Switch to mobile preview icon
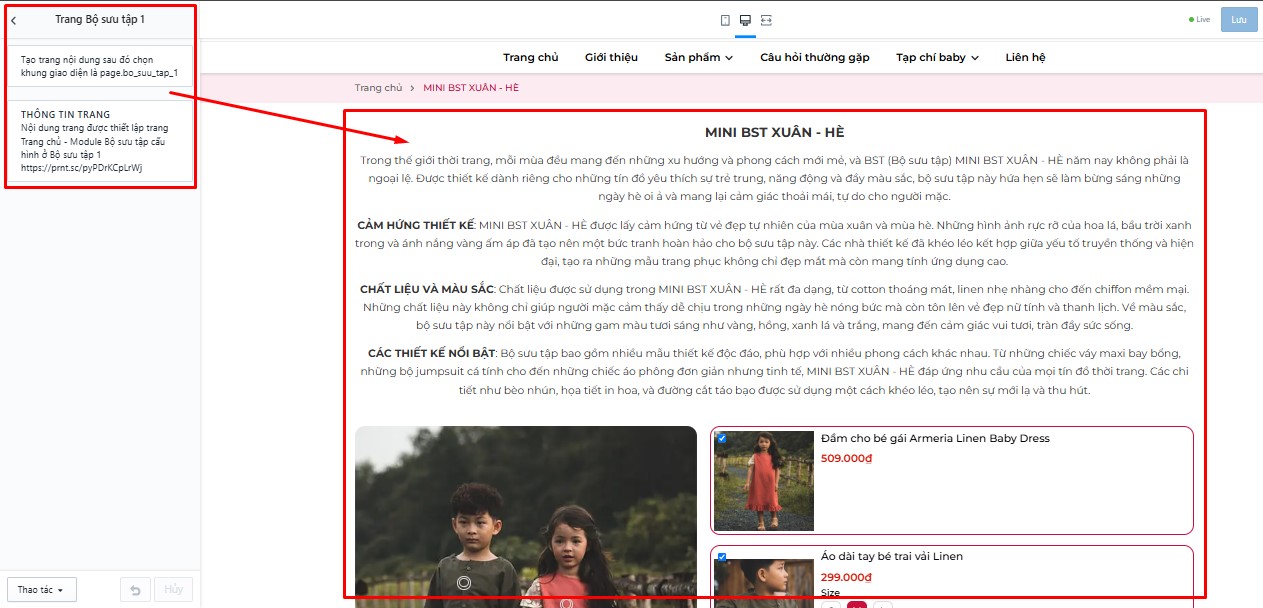 (x=725, y=20)
